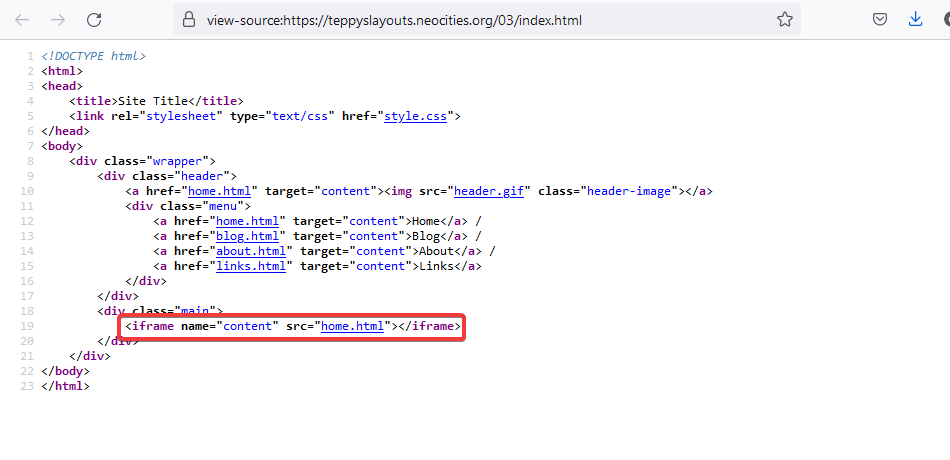Click the DOCTYPE html declaration text
Viewport: 950px width, 460px height.
93,56
